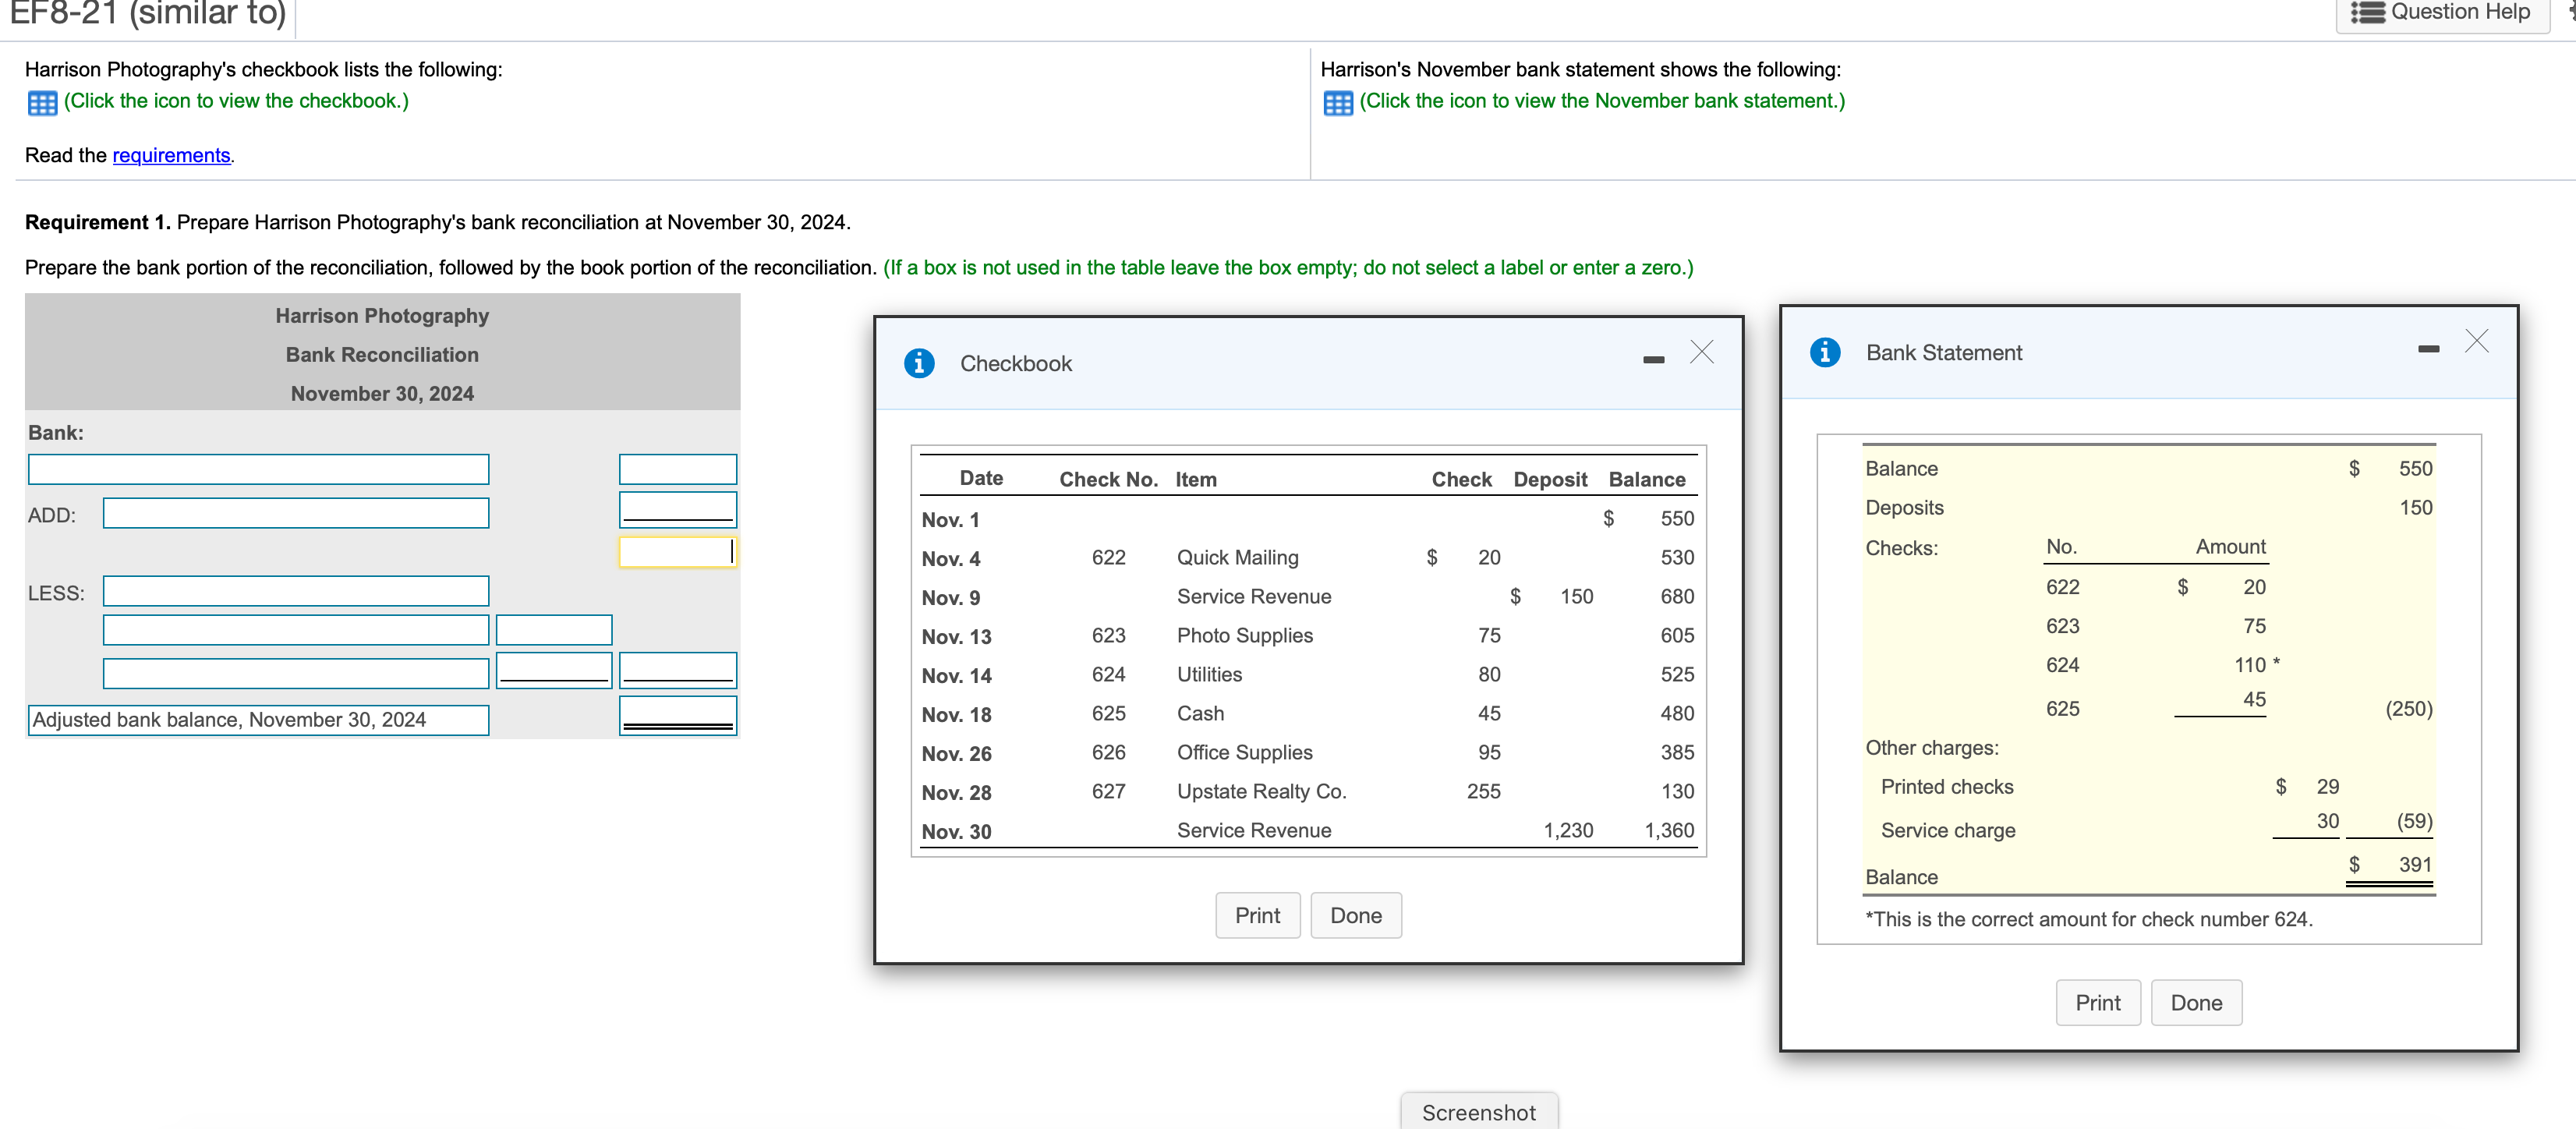
Task: Close the Checkbook dialog with X
Action: pos(1701,352)
